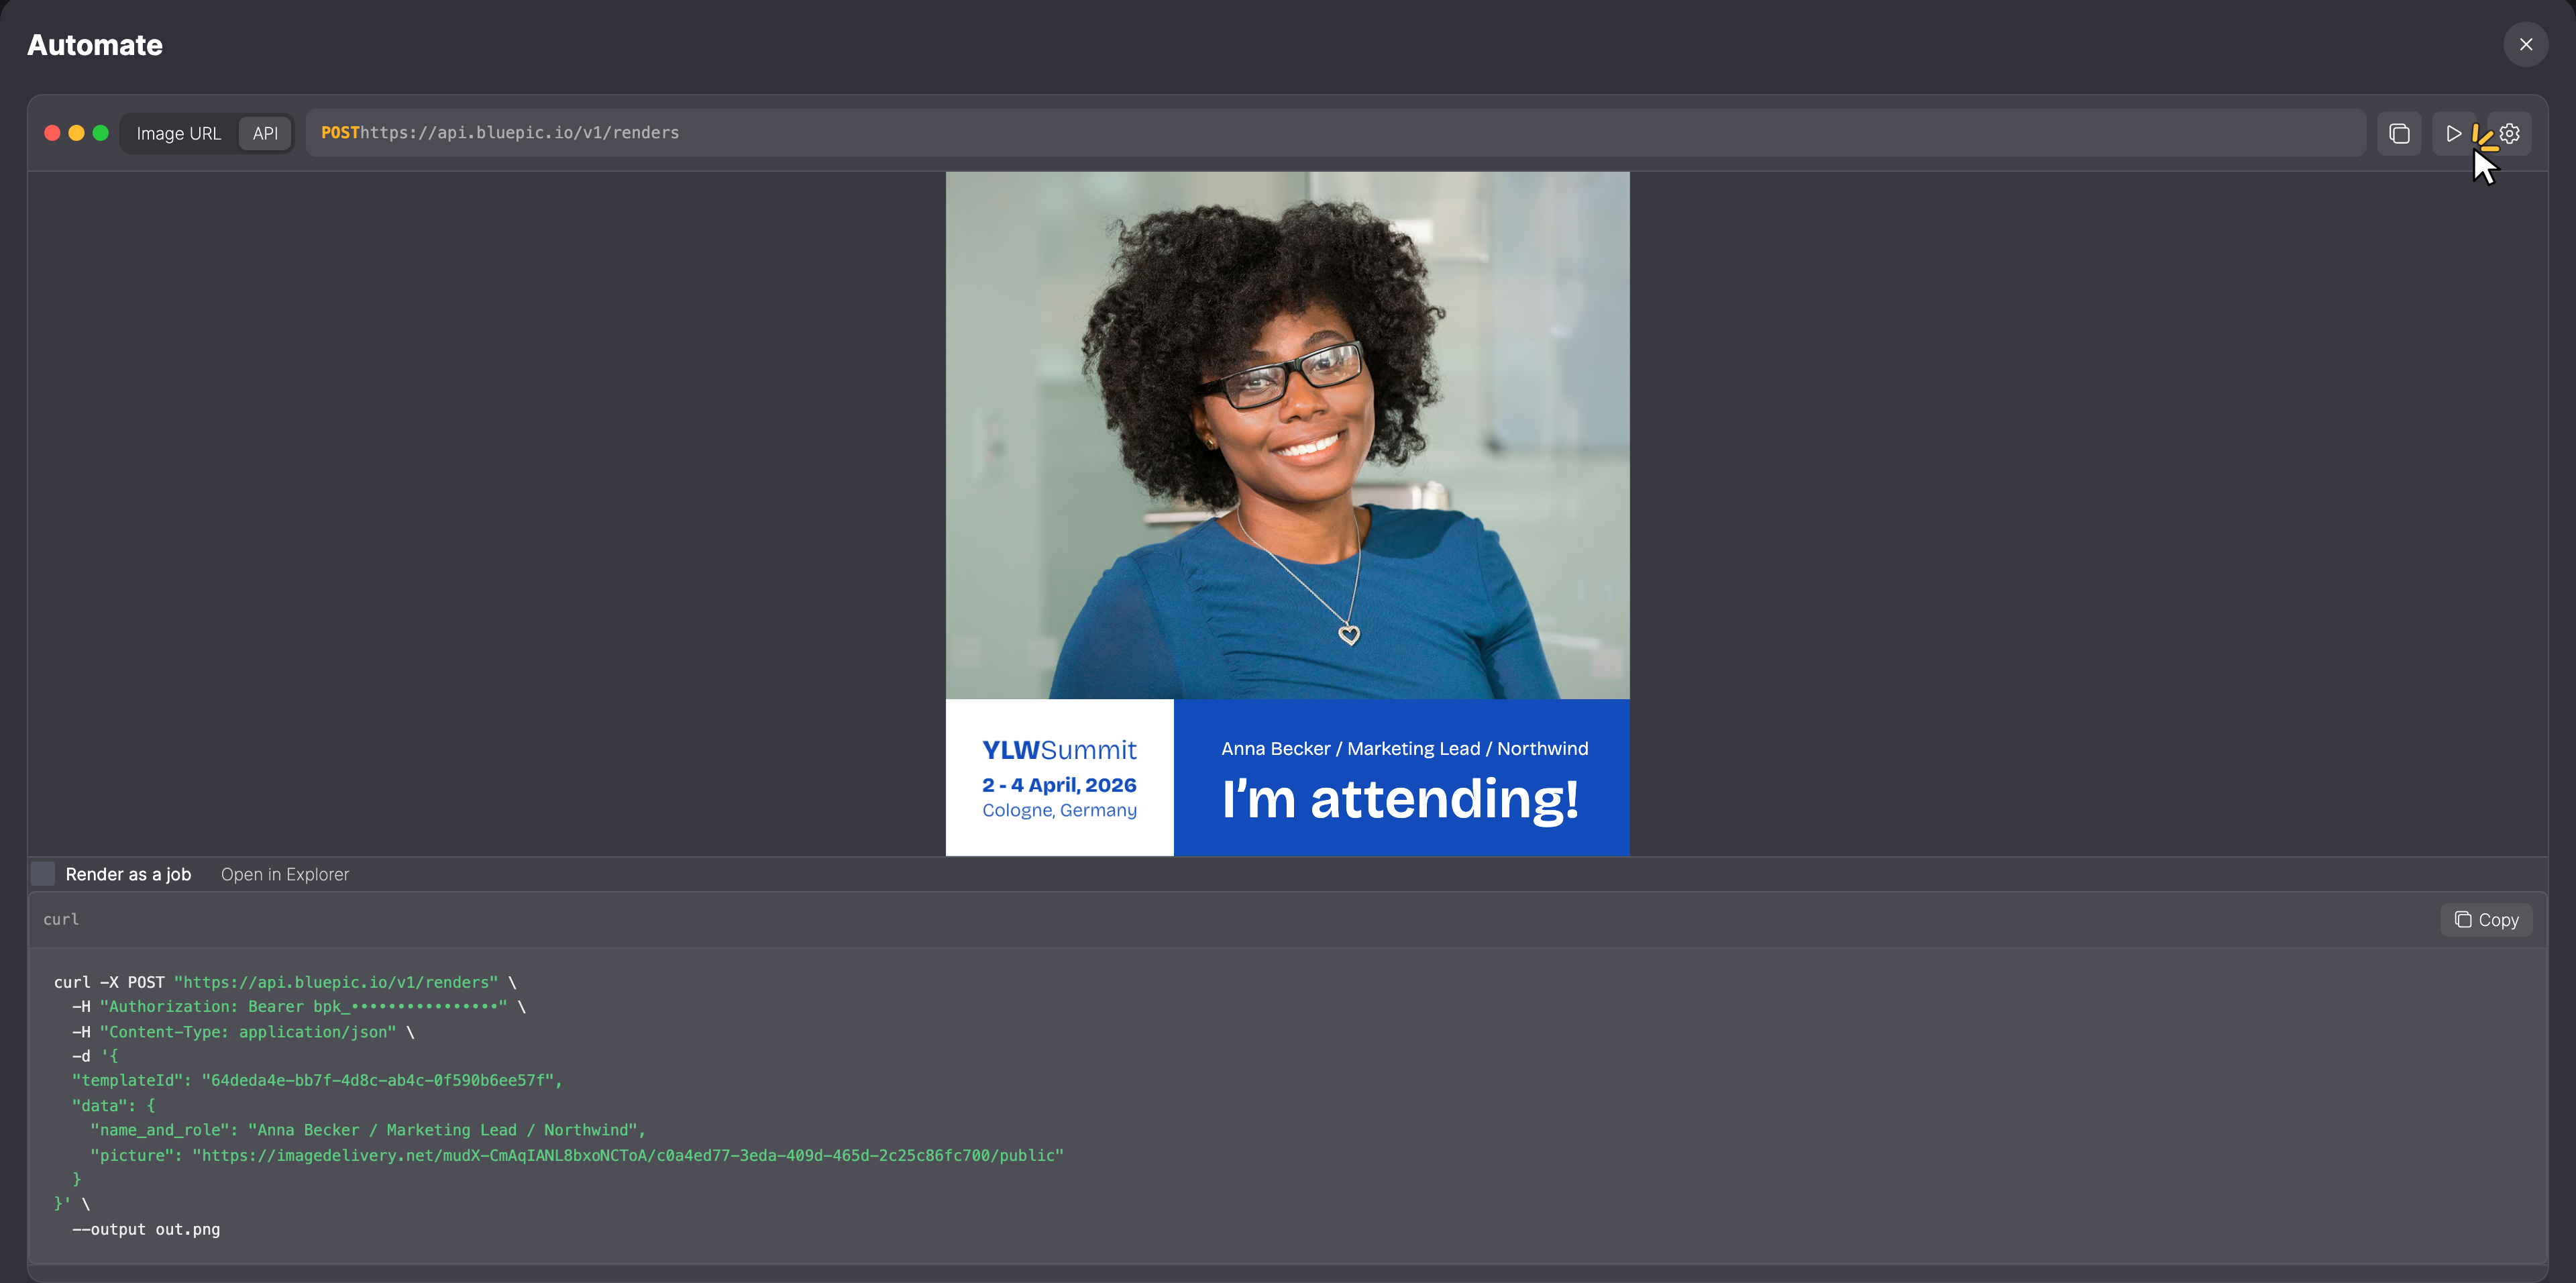Viewport: 2576px width, 1283px height.
Task: Click the picture URL line in the code
Action: tap(577, 1155)
